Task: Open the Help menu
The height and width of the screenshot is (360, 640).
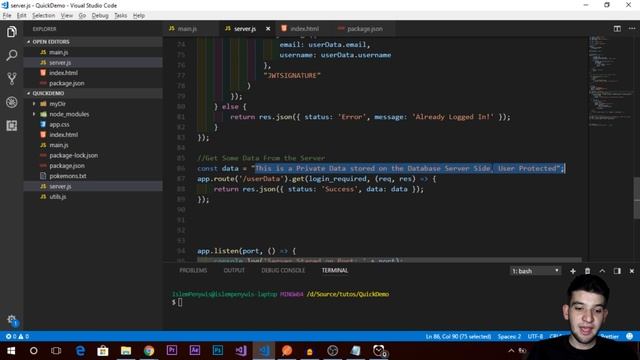Action: [x=139, y=16]
